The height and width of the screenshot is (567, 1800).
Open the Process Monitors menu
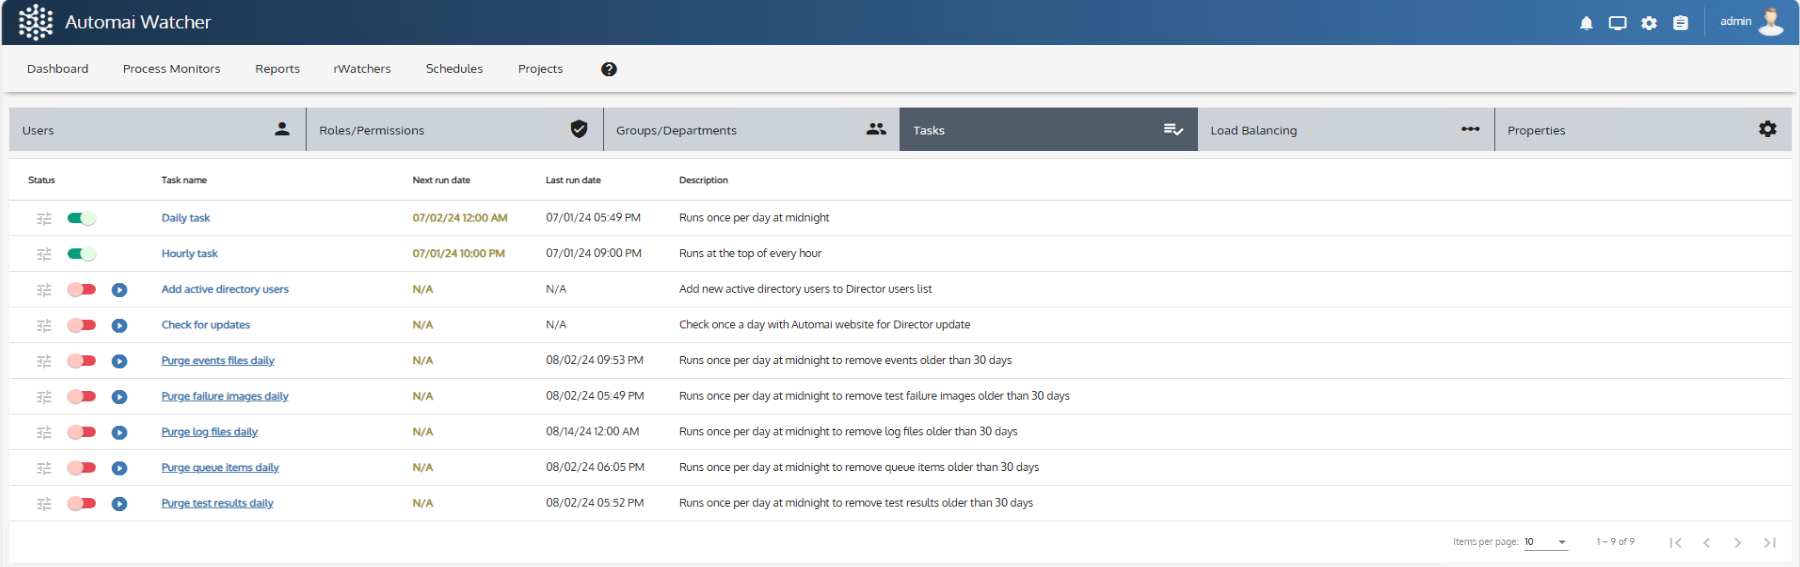tap(172, 69)
